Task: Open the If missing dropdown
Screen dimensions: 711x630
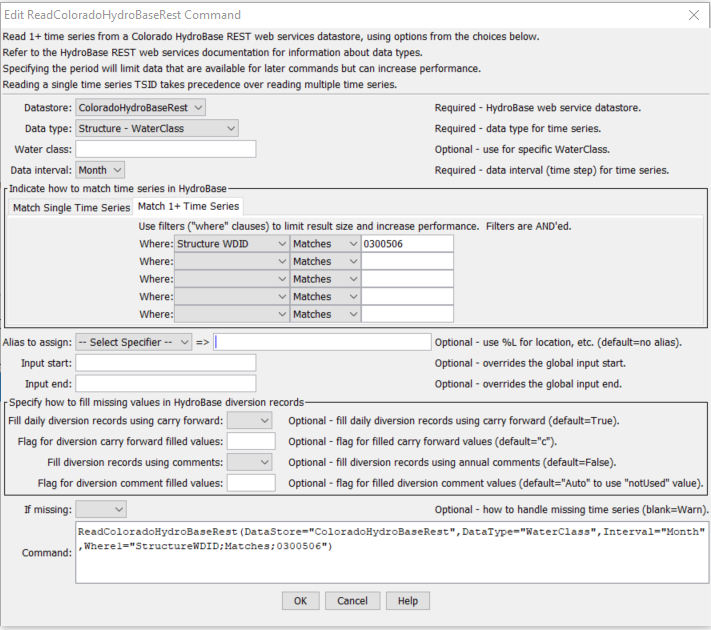Action: pyautogui.click(x=101, y=509)
